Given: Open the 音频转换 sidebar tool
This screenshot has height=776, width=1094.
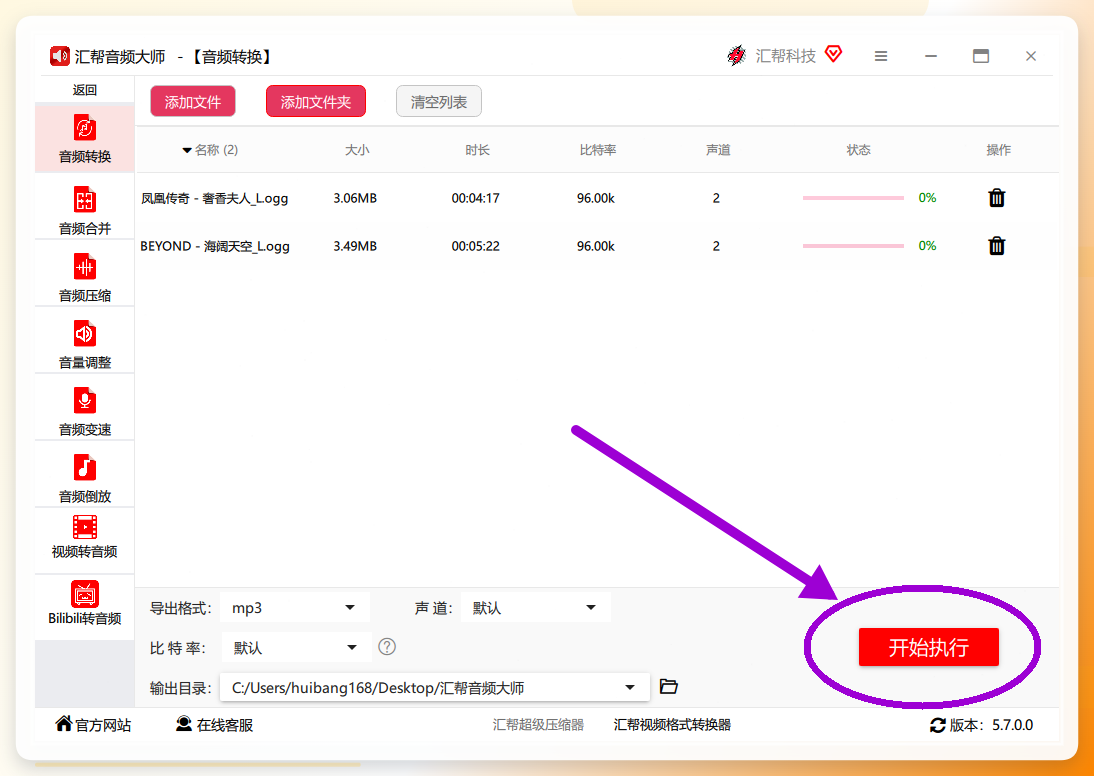Looking at the screenshot, I should pos(84,138).
